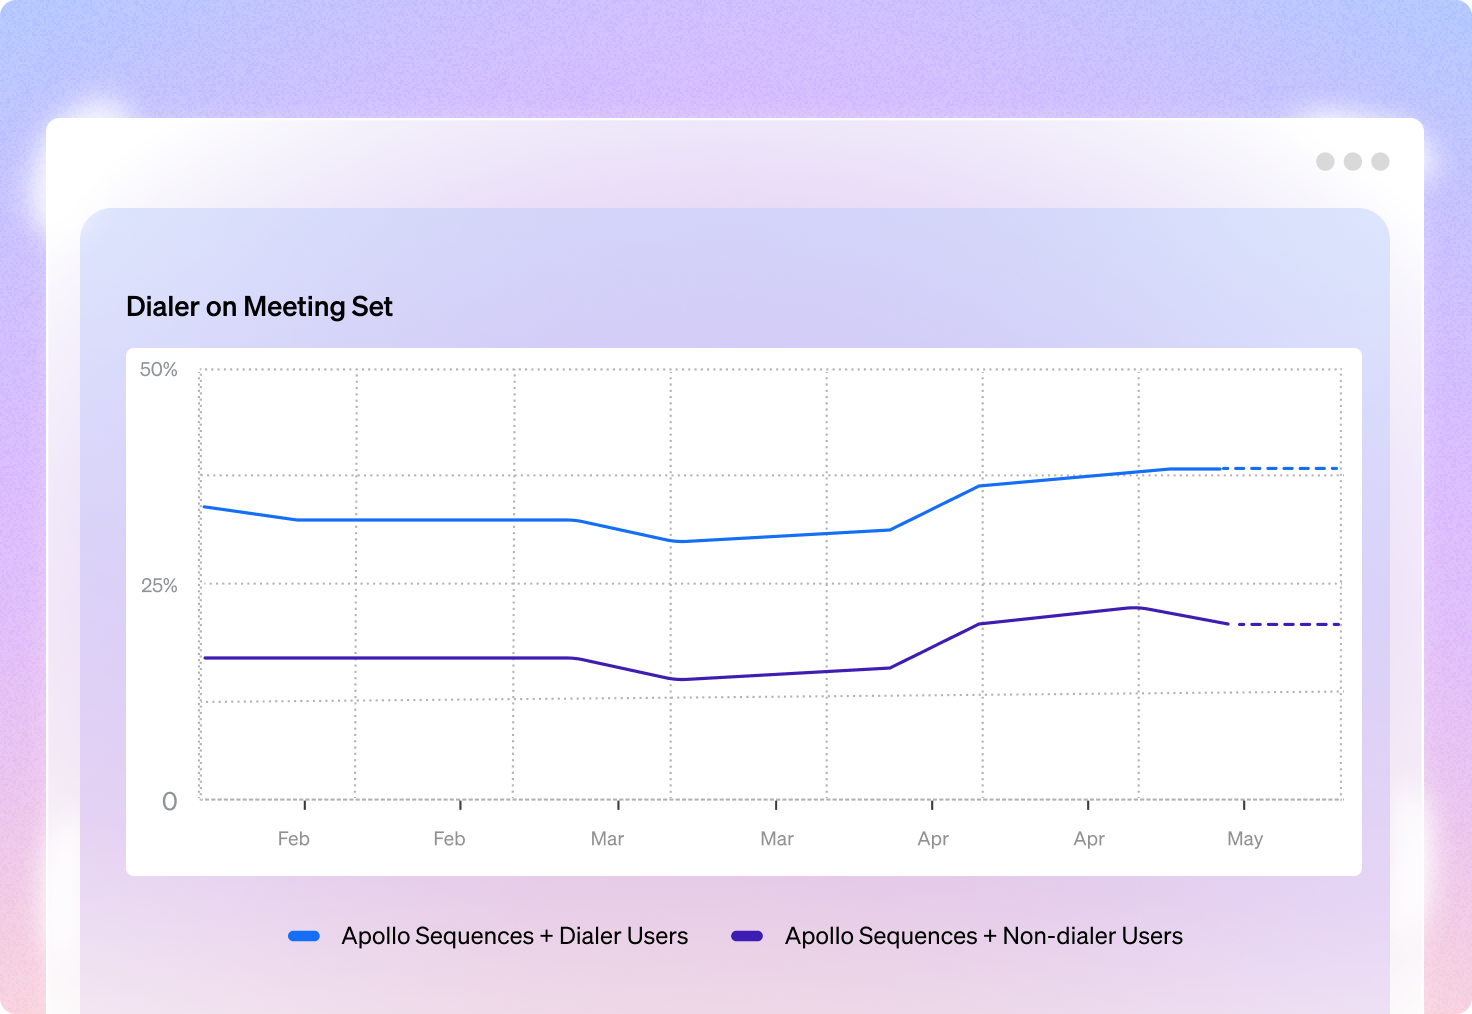Select the first Feb x-axis label
Image resolution: width=1472 pixels, height=1014 pixels.
click(293, 839)
